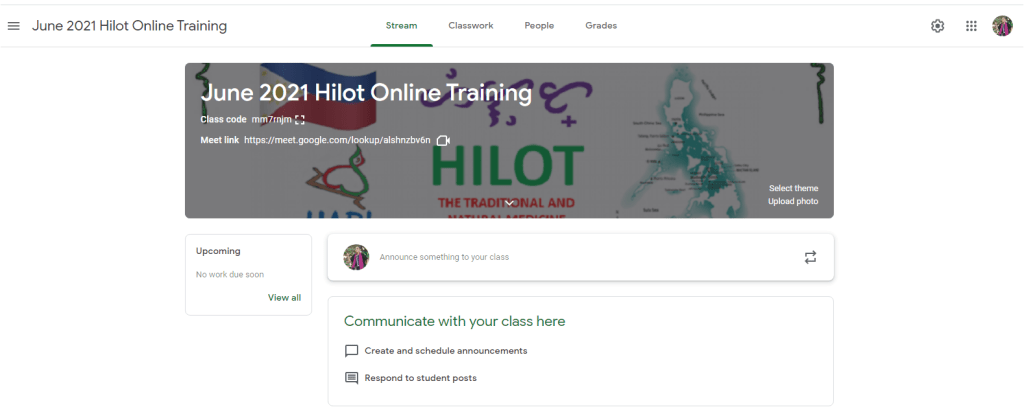Display class code in full screen
Image resolution: width=1024 pixels, height=416 pixels.
point(299,120)
